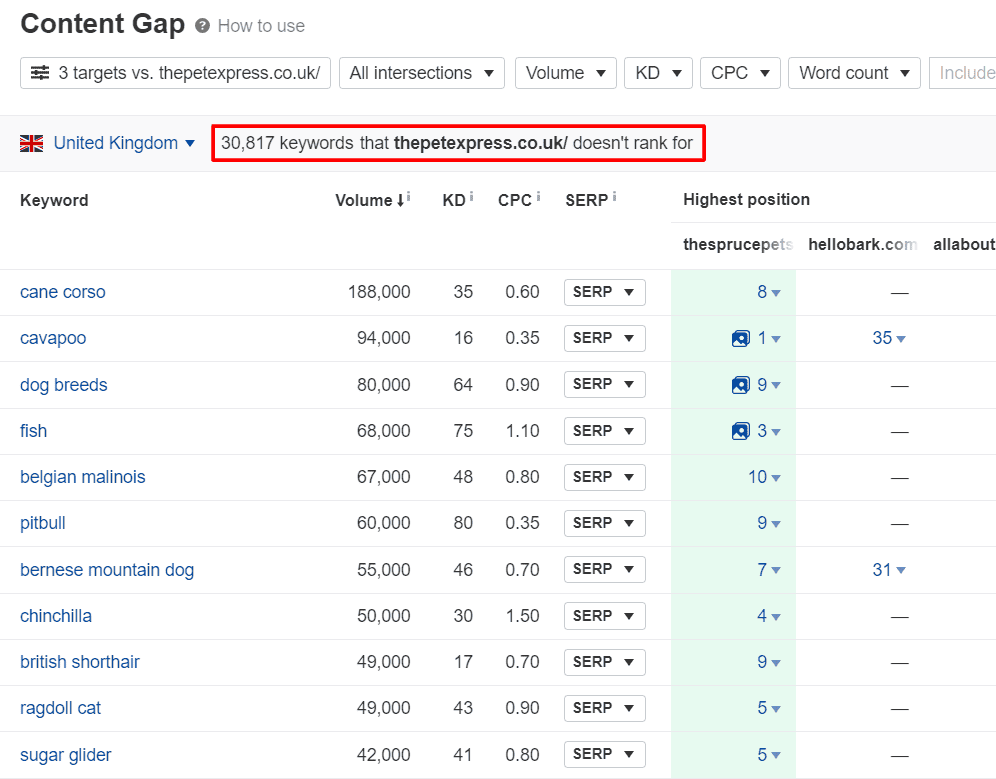The width and height of the screenshot is (996, 779).
Task: Click SERP feature image icon in dog breeds row
Action: [741, 385]
